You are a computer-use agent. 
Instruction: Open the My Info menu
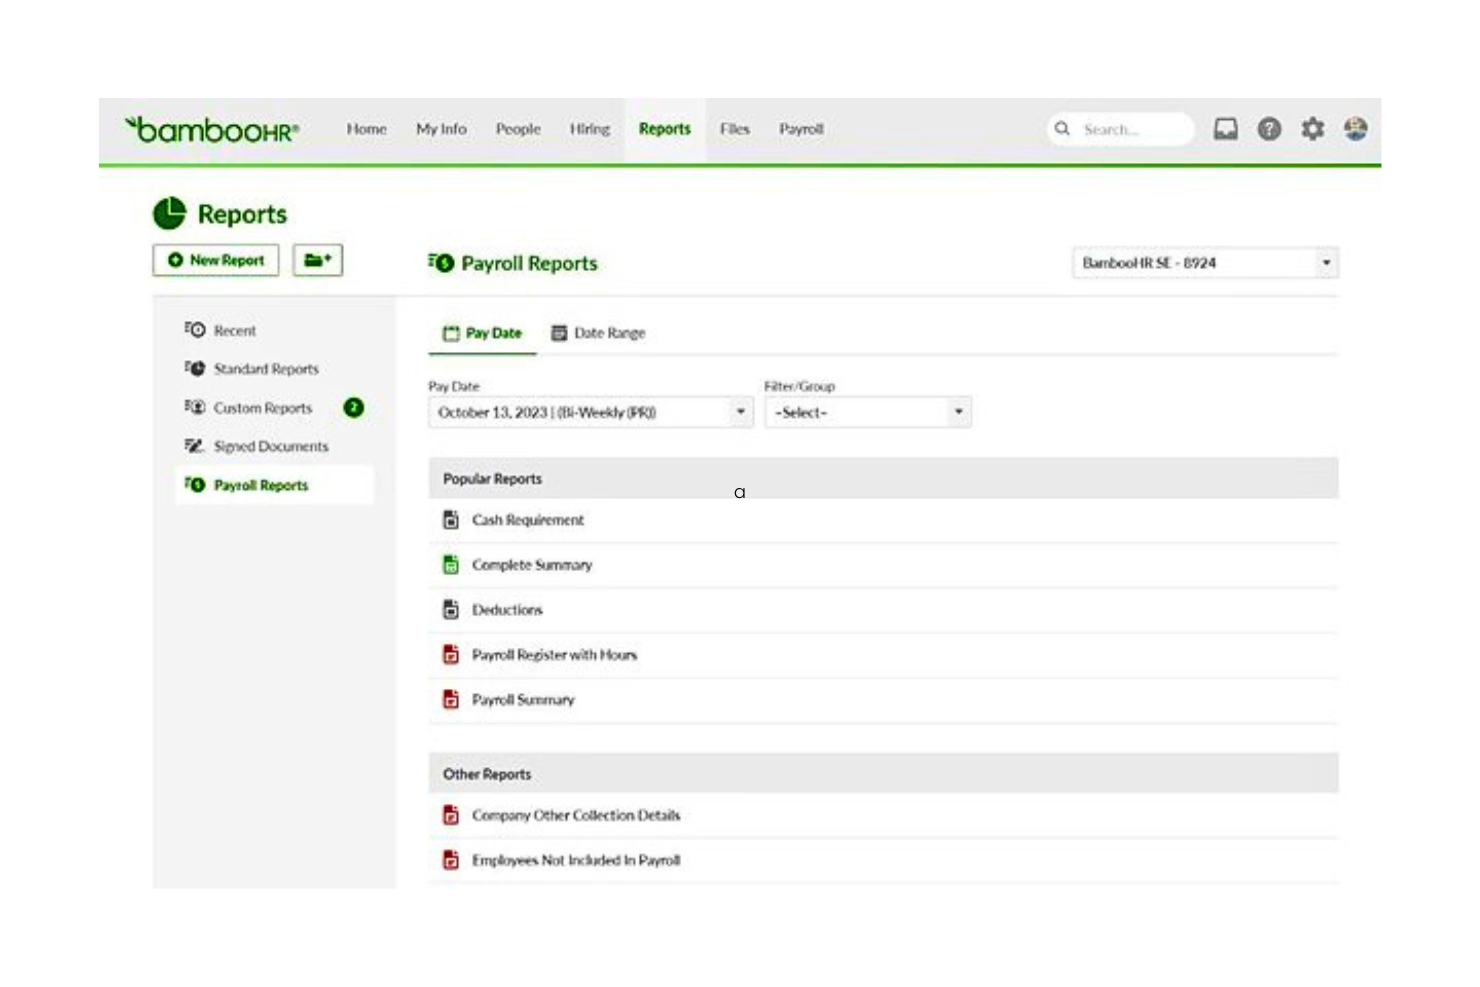pos(441,129)
